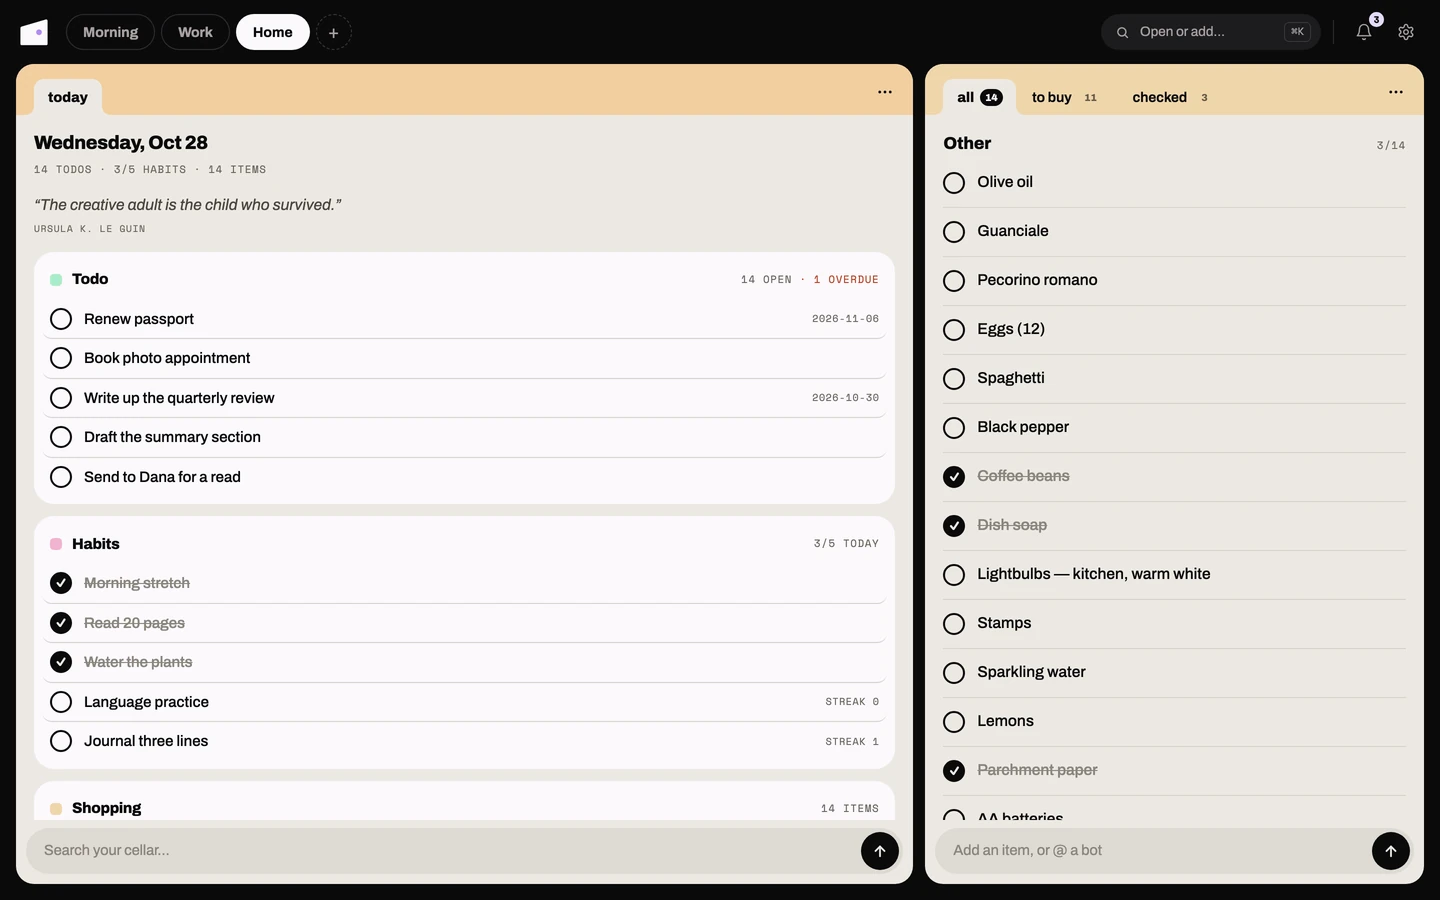Select the 'today' panel tab
This screenshot has height=900, width=1440.
point(68,97)
